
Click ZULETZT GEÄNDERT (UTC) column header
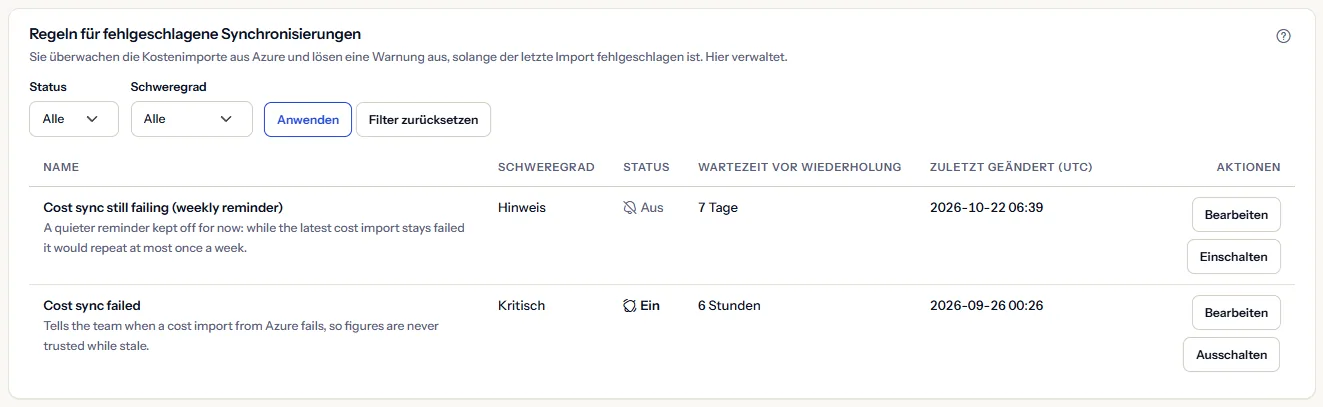[1011, 167]
